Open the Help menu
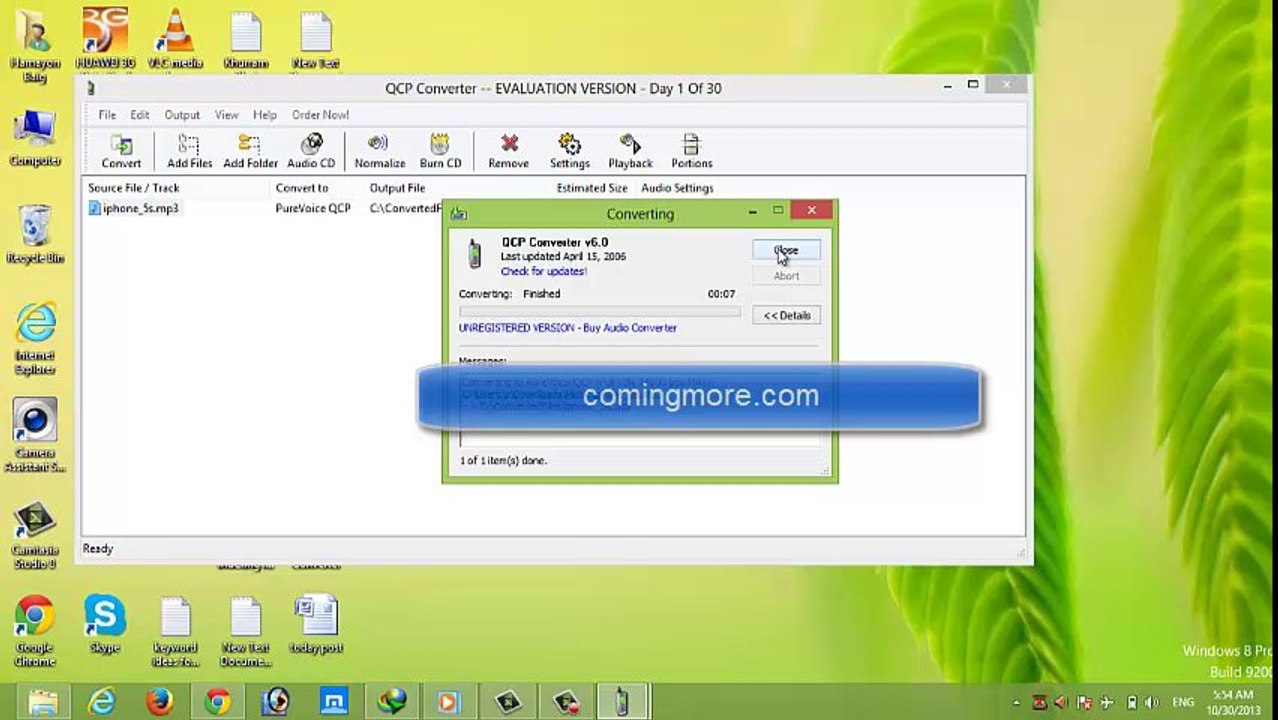 point(265,115)
